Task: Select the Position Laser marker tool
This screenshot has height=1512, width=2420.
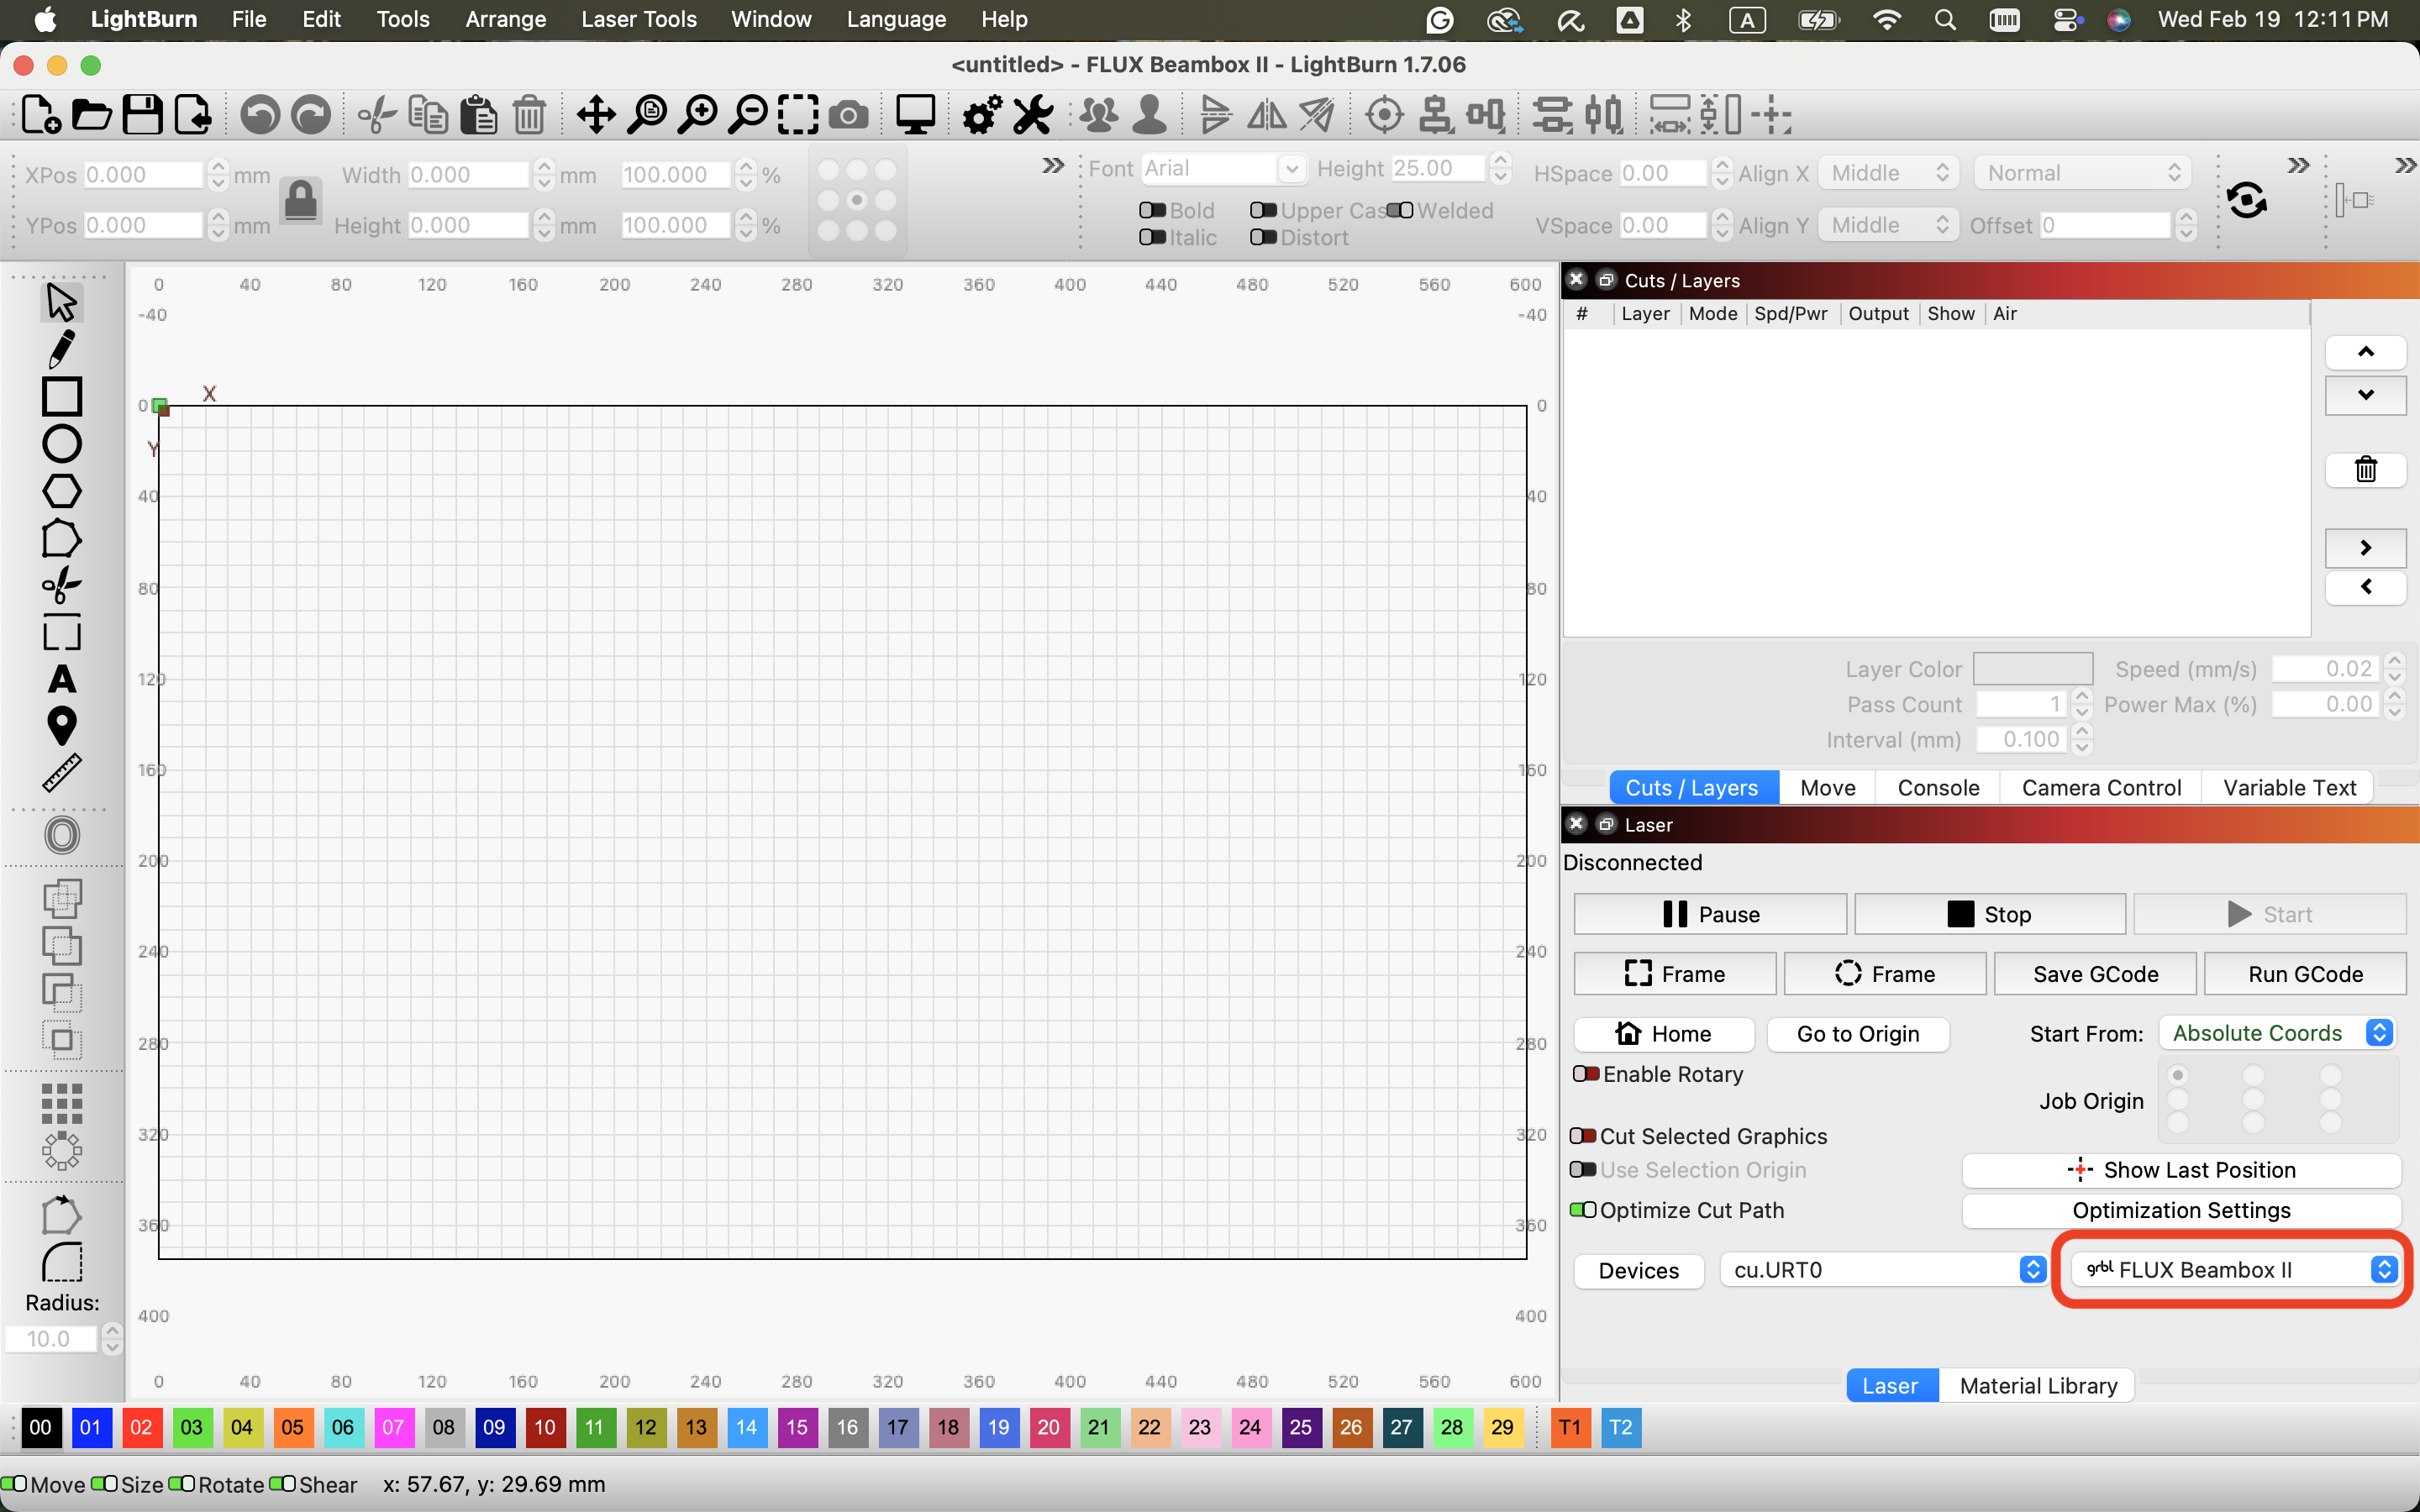Action: tap(61, 726)
